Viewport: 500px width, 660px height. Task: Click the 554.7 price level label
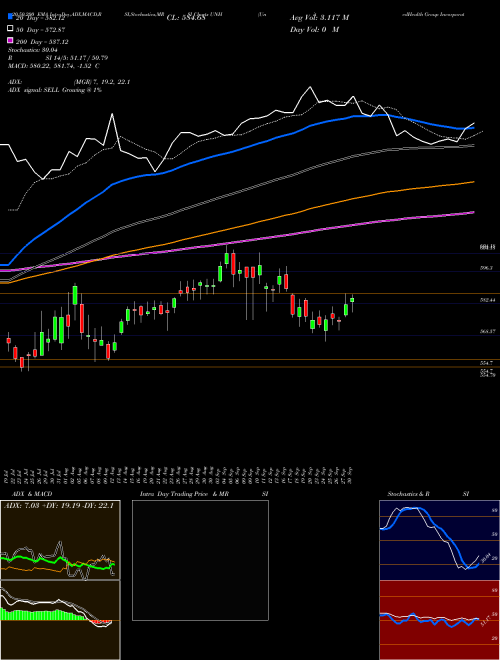pyautogui.click(x=487, y=362)
